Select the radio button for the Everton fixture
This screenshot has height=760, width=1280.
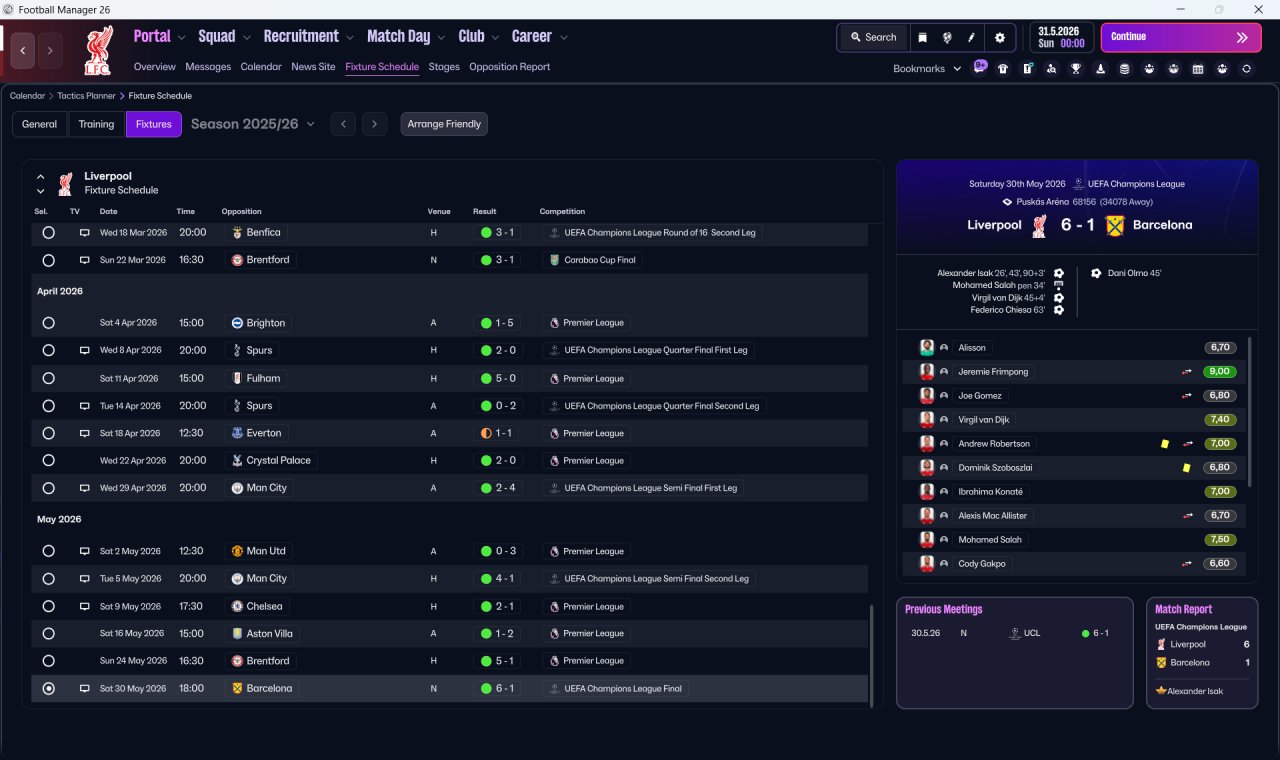[x=48, y=433]
